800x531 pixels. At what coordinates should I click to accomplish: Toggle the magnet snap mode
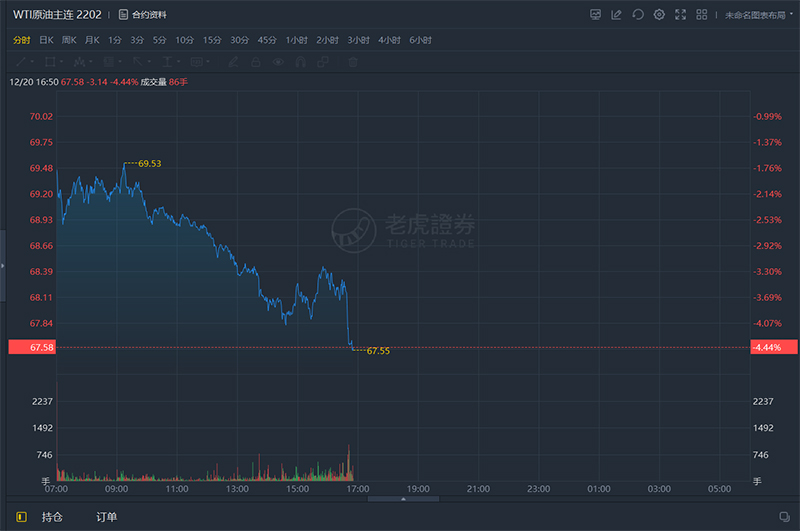pos(304,62)
